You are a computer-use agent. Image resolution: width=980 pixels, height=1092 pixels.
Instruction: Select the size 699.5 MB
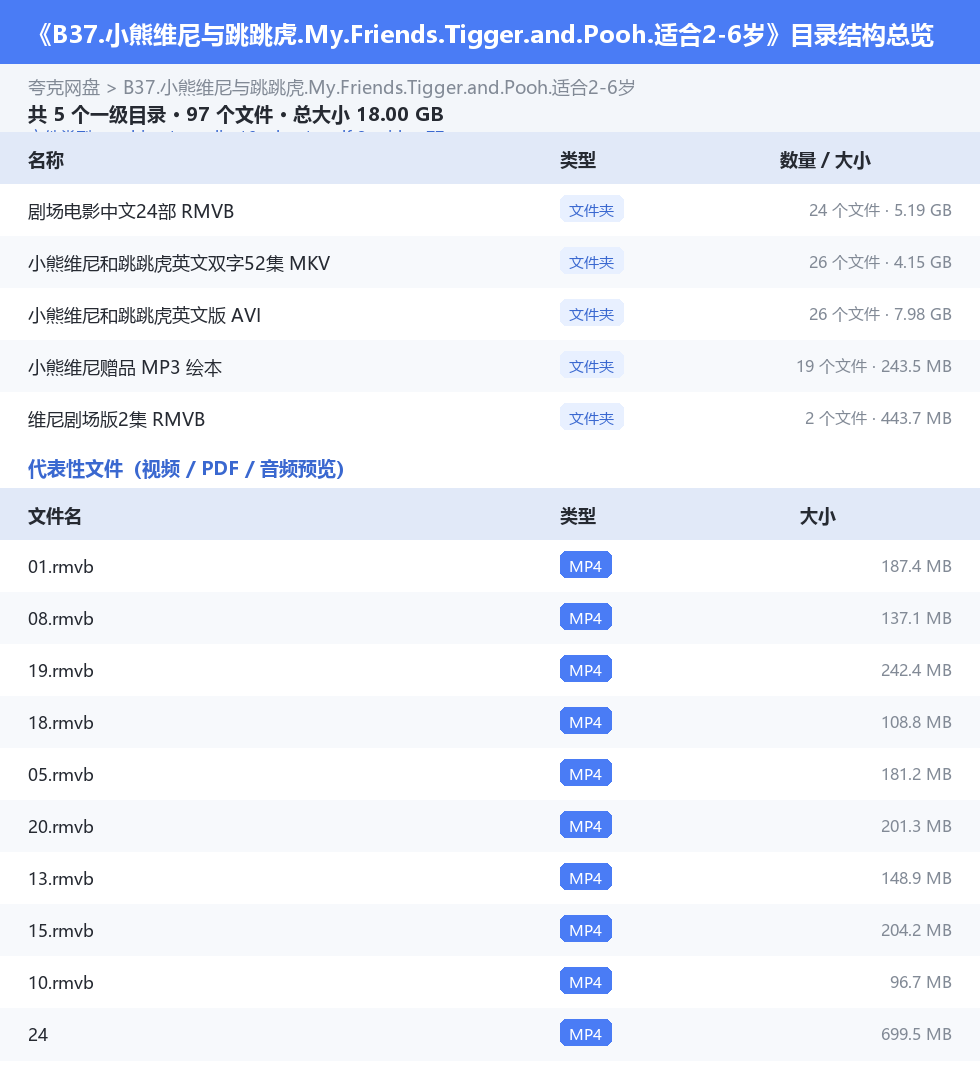[x=916, y=1034]
